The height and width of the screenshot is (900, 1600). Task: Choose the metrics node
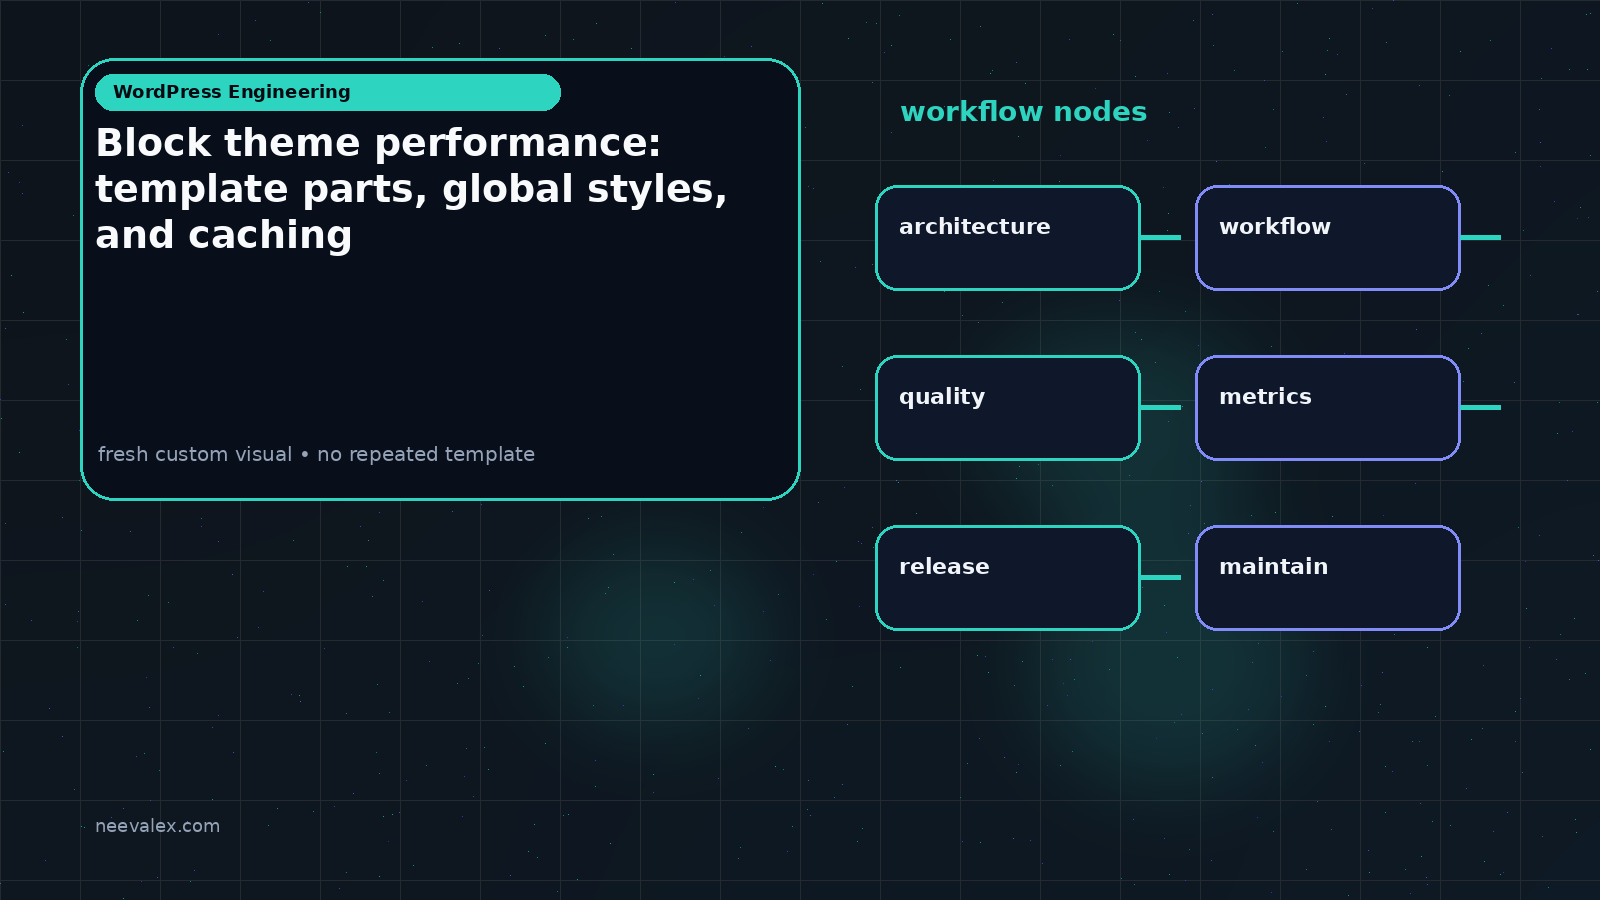point(1328,408)
